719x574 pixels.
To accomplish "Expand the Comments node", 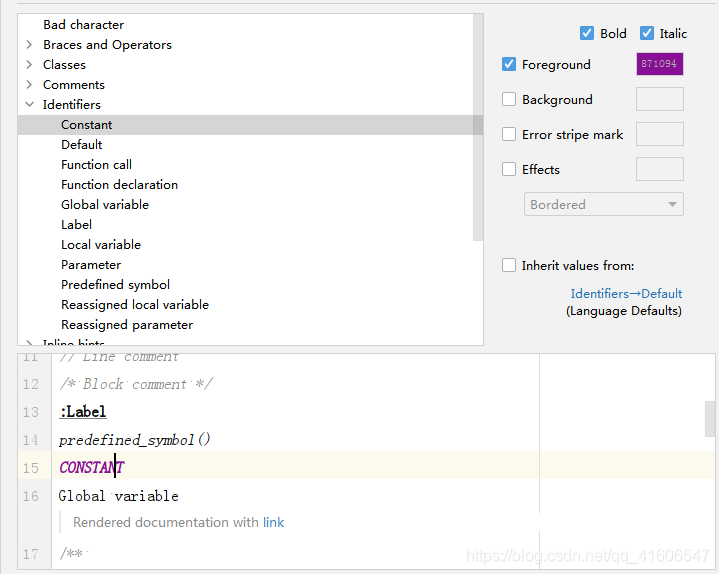I will click(29, 85).
